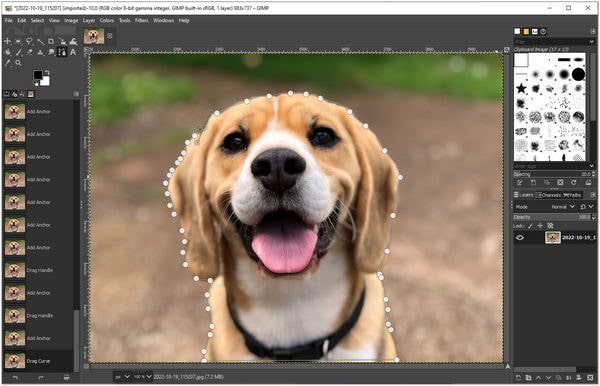Select the Paintbrush tool
The height and width of the screenshot is (386, 600).
click(18, 52)
